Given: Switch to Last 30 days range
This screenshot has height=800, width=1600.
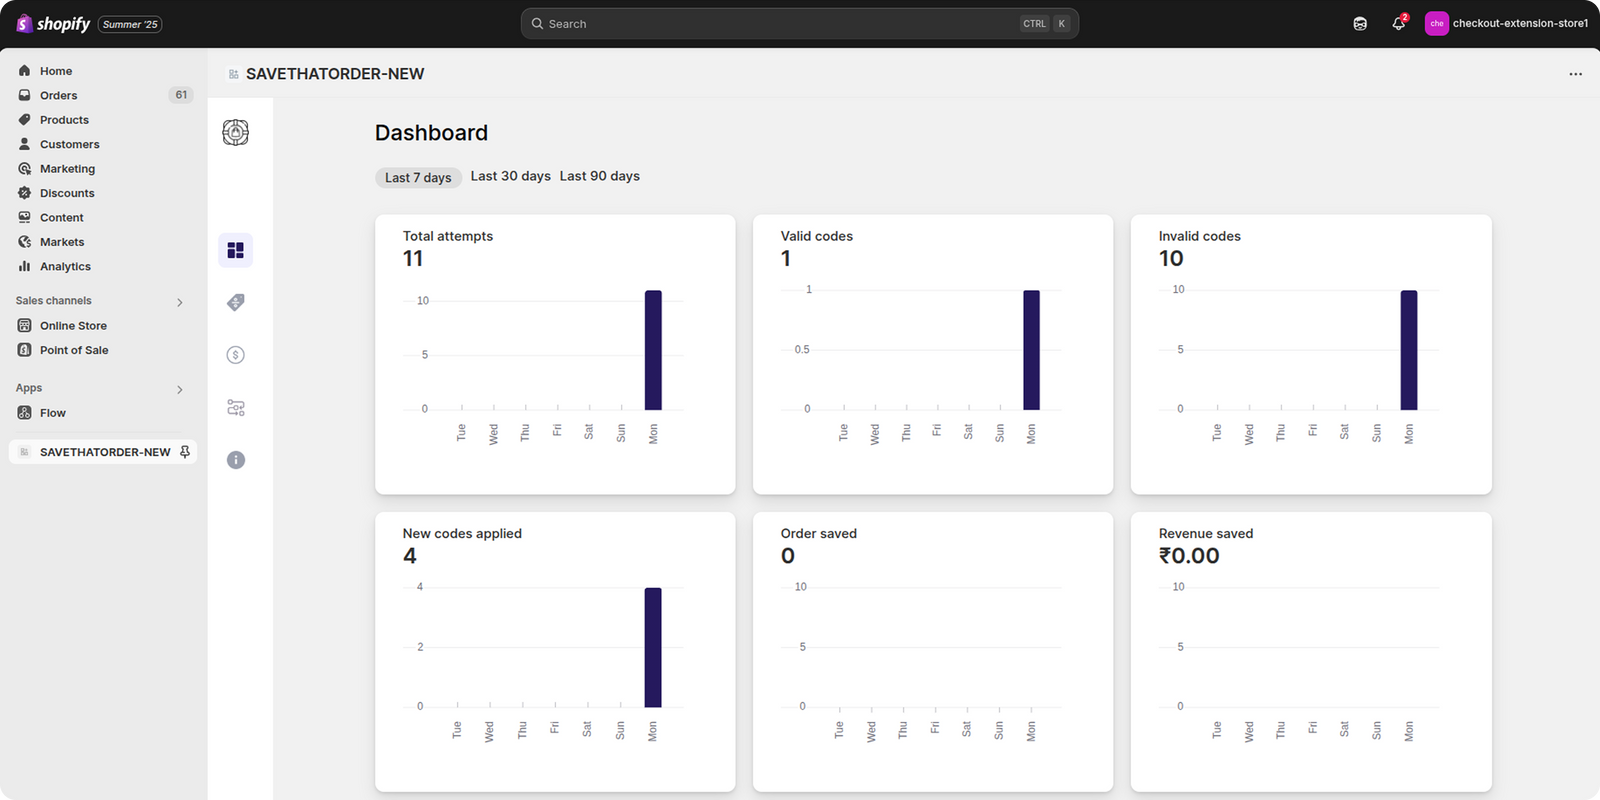Looking at the screenshot, I should point(510,176).
